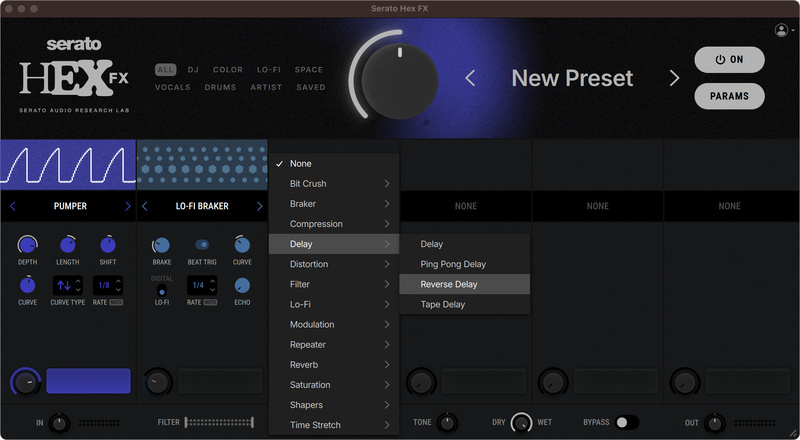800x440 pixels.
Task: Select Reverse Delay from the submenu
Action: (x=465, y=284)
